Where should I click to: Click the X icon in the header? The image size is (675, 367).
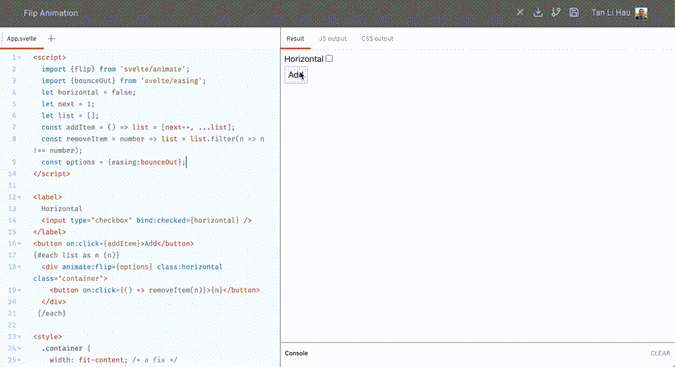coord(520,12)
